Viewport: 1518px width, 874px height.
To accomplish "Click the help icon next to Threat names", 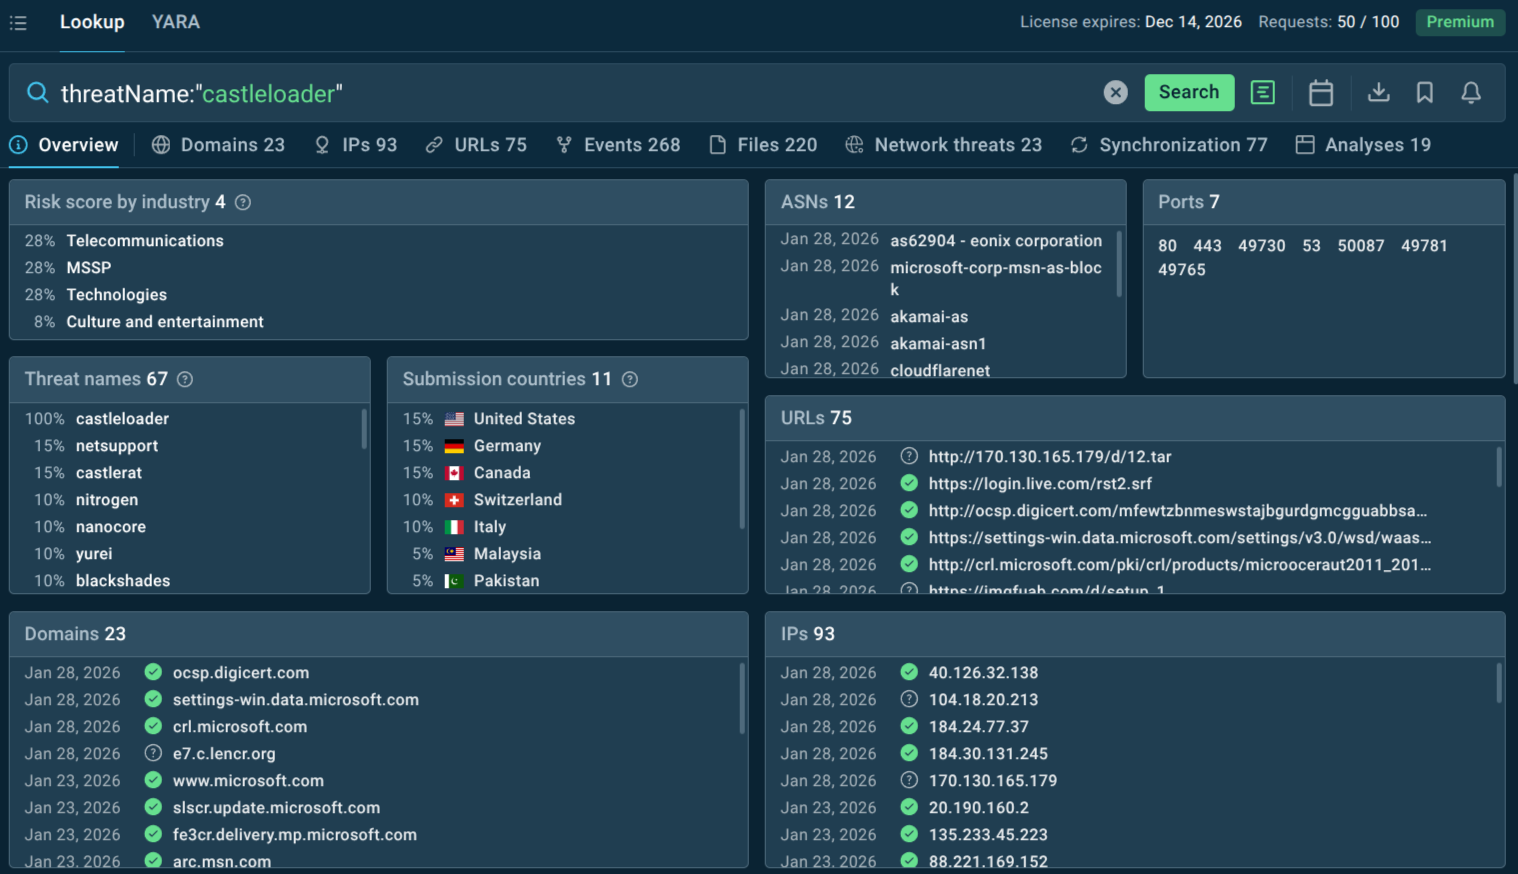I will (186, 379).
